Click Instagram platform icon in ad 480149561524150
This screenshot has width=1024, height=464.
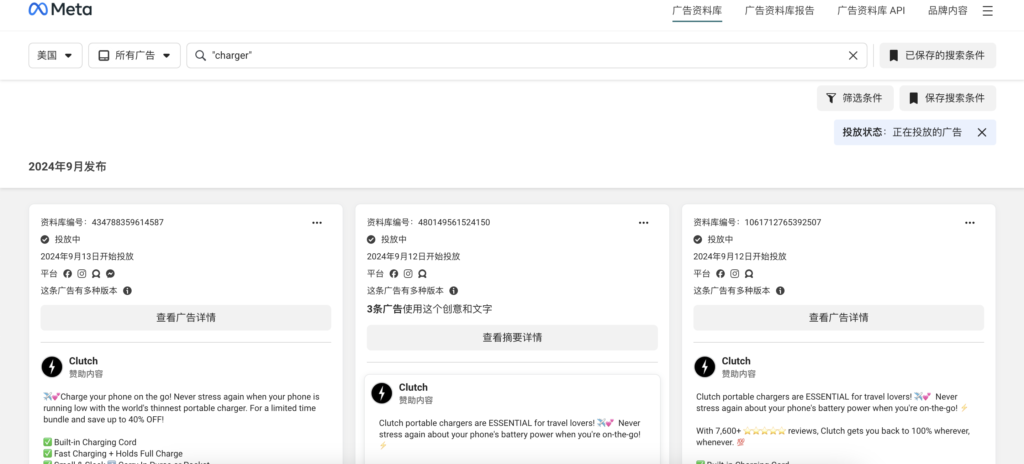[408, 274]
